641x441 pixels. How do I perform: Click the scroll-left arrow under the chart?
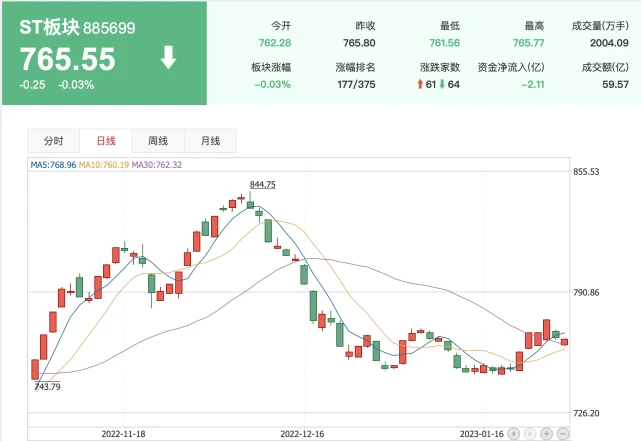514,434
